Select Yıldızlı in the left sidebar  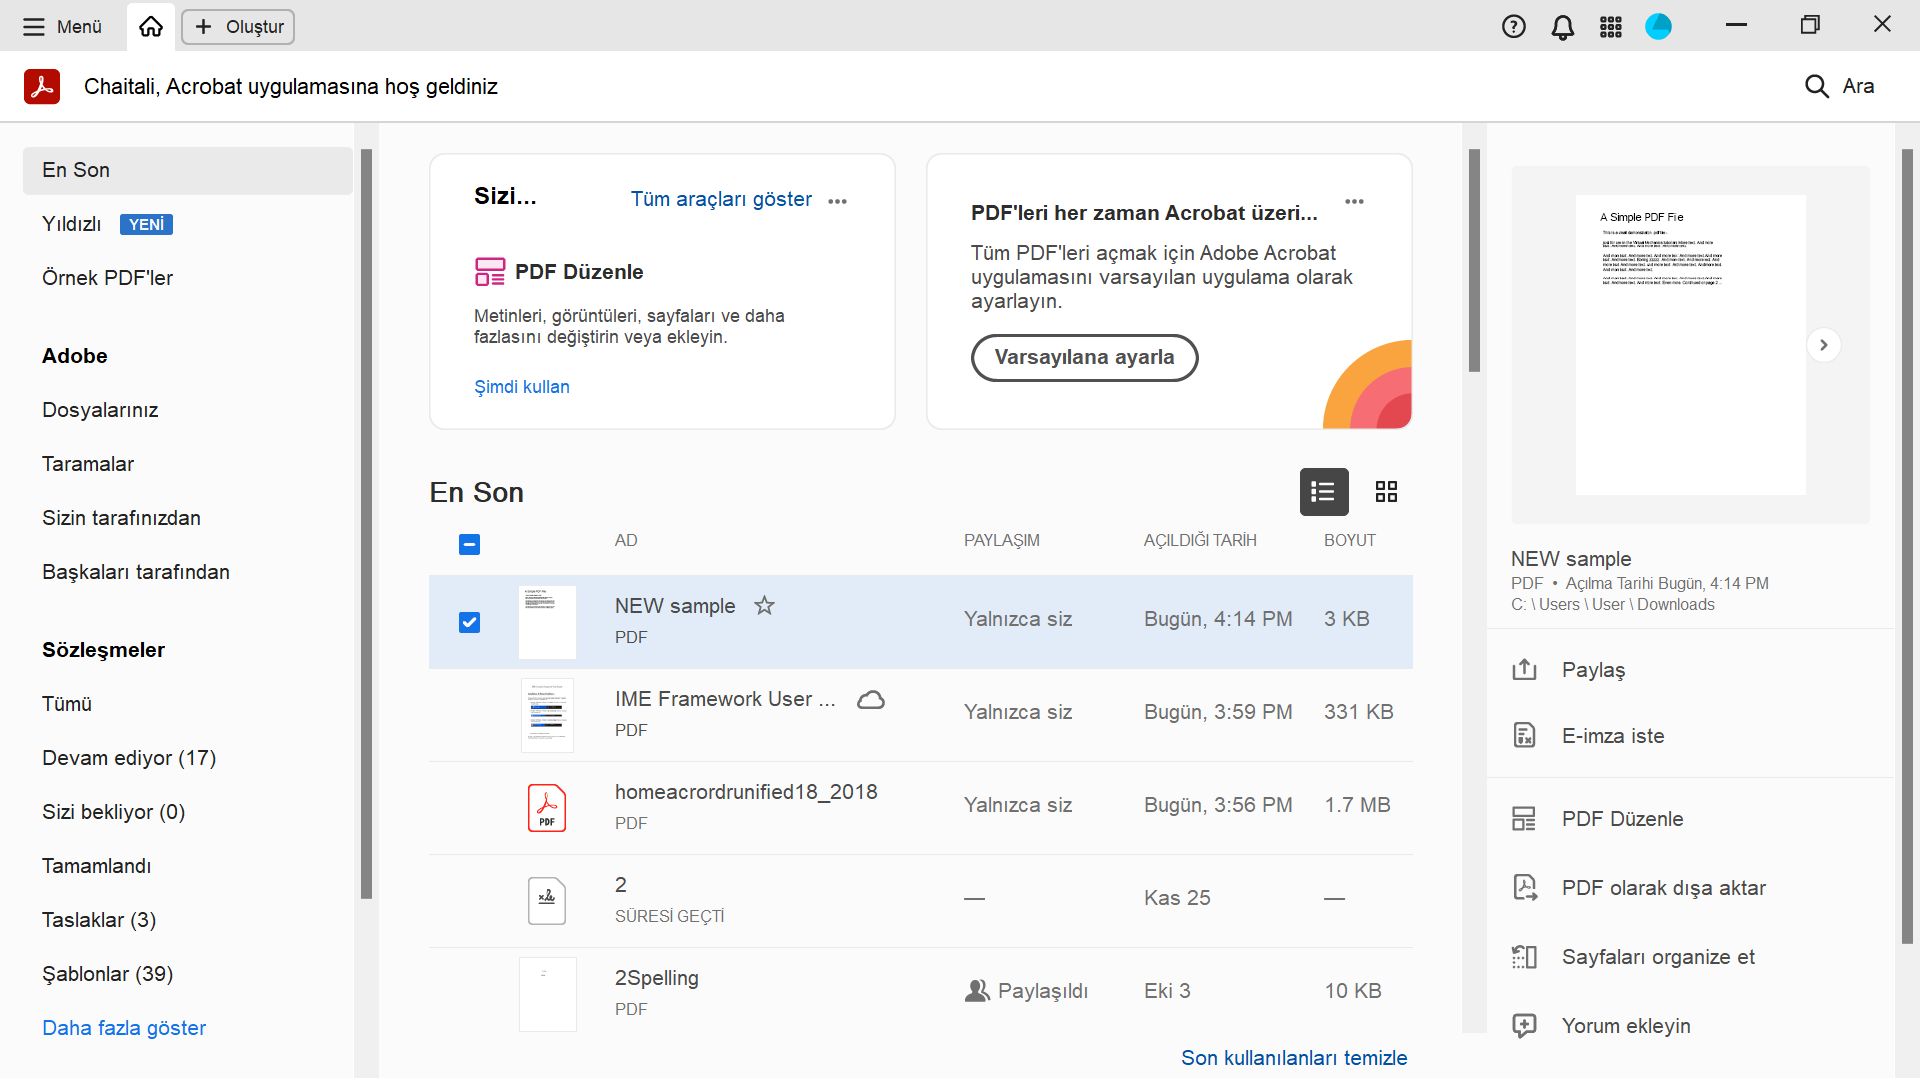(x=72, y=224)
